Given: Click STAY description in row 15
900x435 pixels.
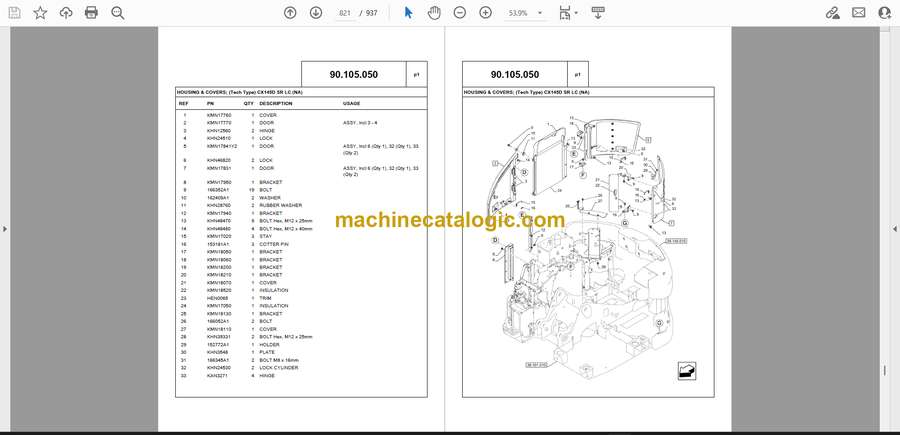Looking at the screenshot, I should click(x=266, y=236).
